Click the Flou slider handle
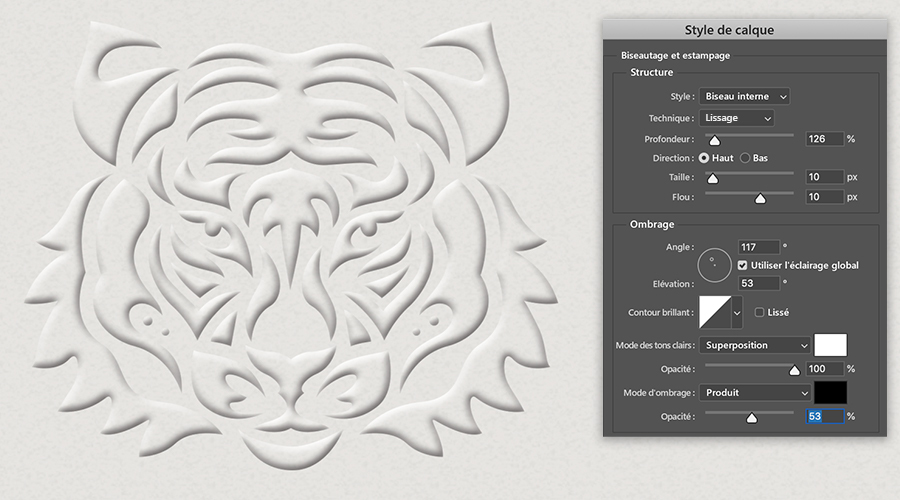 point(760,199)
